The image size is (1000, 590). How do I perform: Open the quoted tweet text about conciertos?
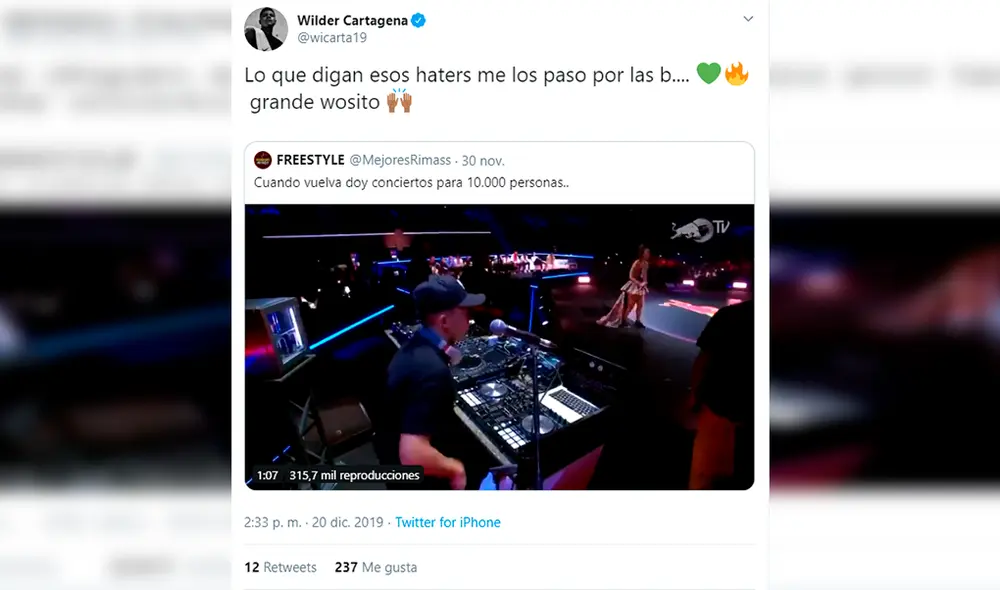(x=412, y=183)
